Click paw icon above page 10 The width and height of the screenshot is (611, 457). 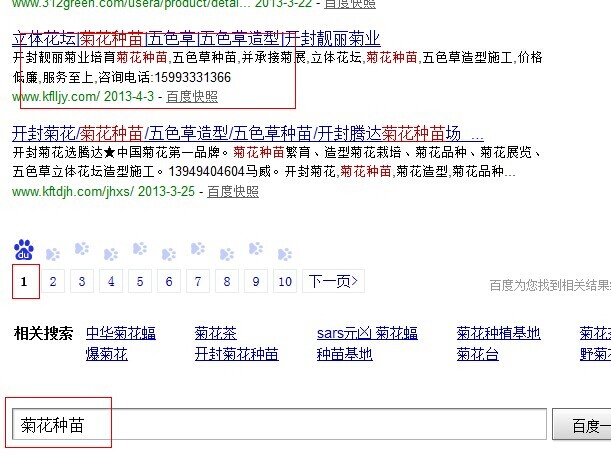point(285,254)
